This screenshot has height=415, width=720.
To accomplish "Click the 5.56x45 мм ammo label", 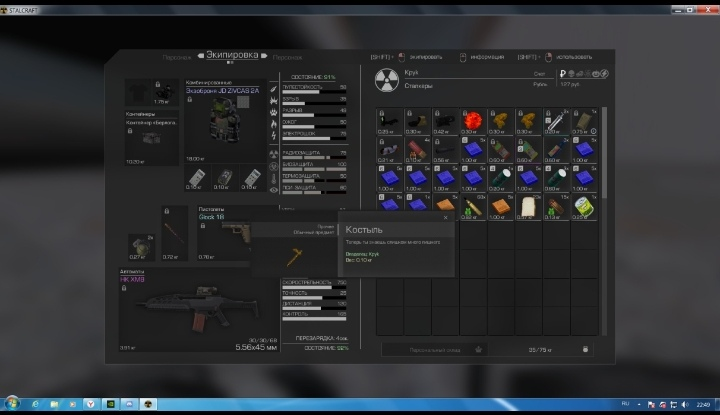I will [256, 348].
